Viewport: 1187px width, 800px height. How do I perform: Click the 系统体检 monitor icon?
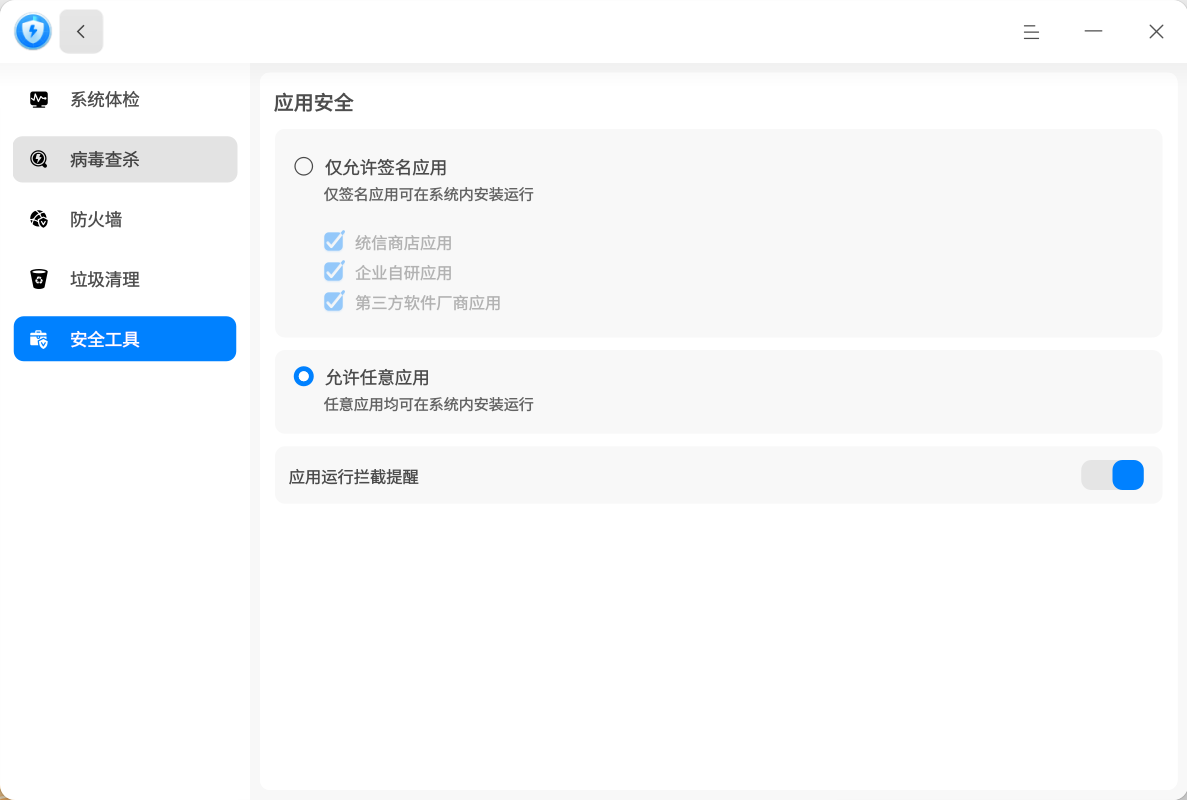[x=39, y=100]
